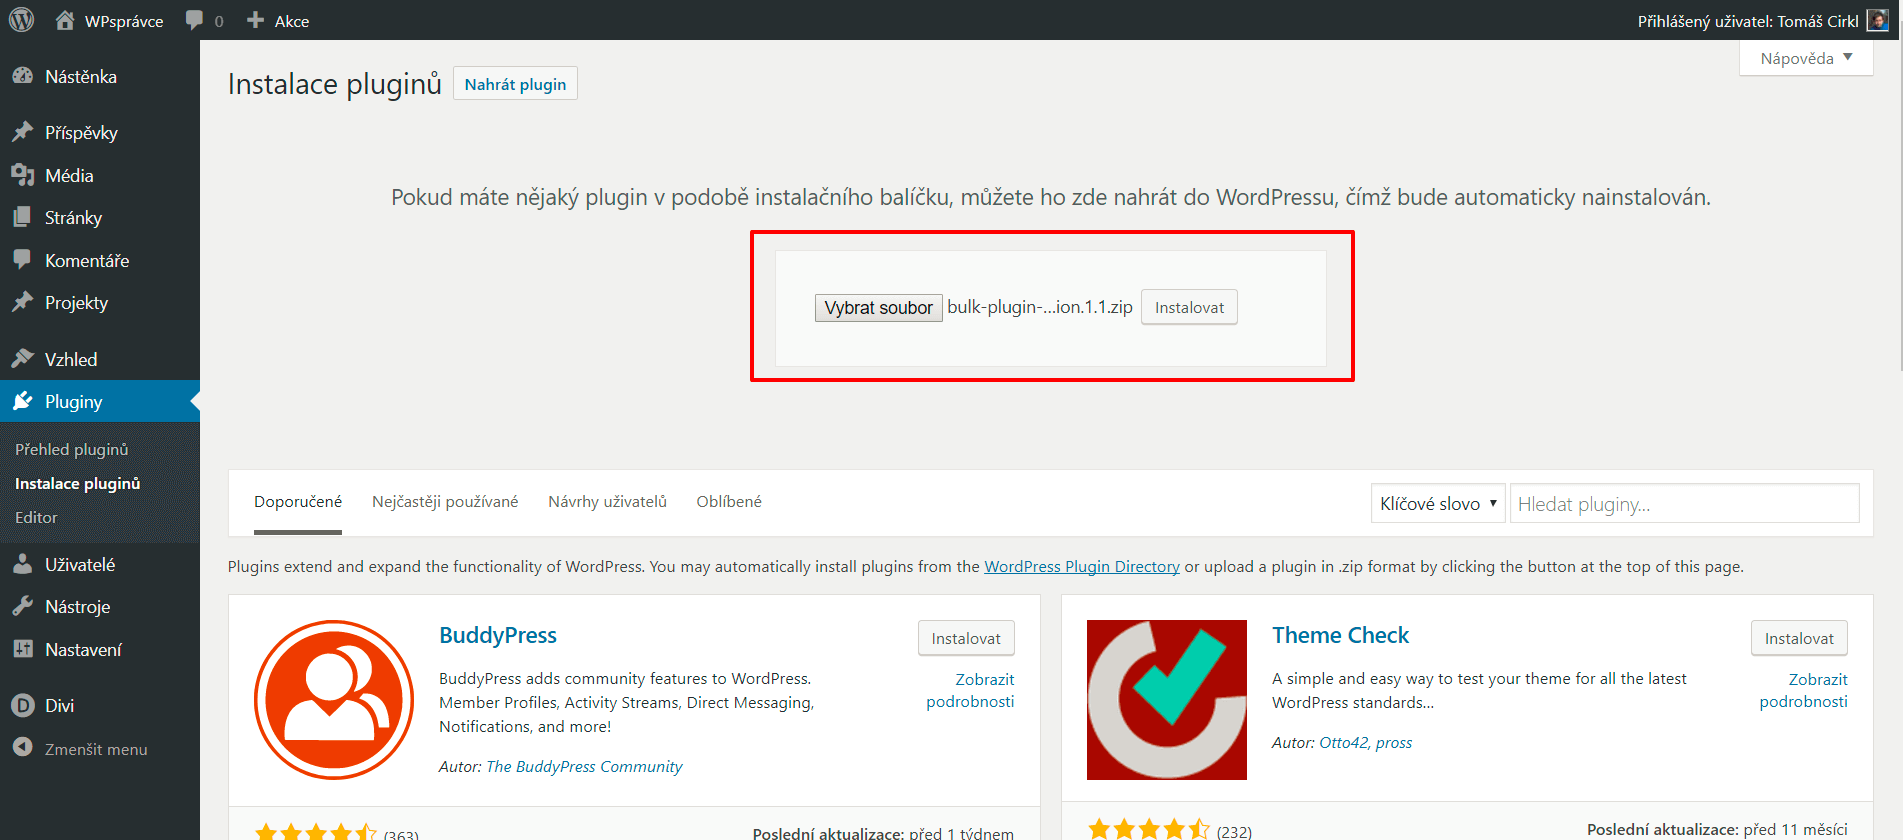The width and height of the screenshot is (1903, 840).
Task: Click the Přihlášený uživatel Tomáš Cirkl text
Action: pyautogui.click(x=1748, y=21)
